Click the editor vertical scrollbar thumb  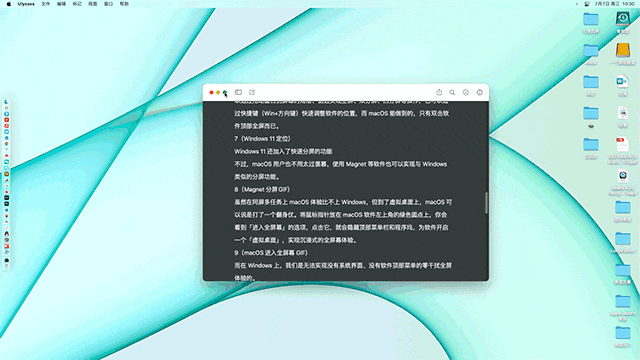click(486, 202)
